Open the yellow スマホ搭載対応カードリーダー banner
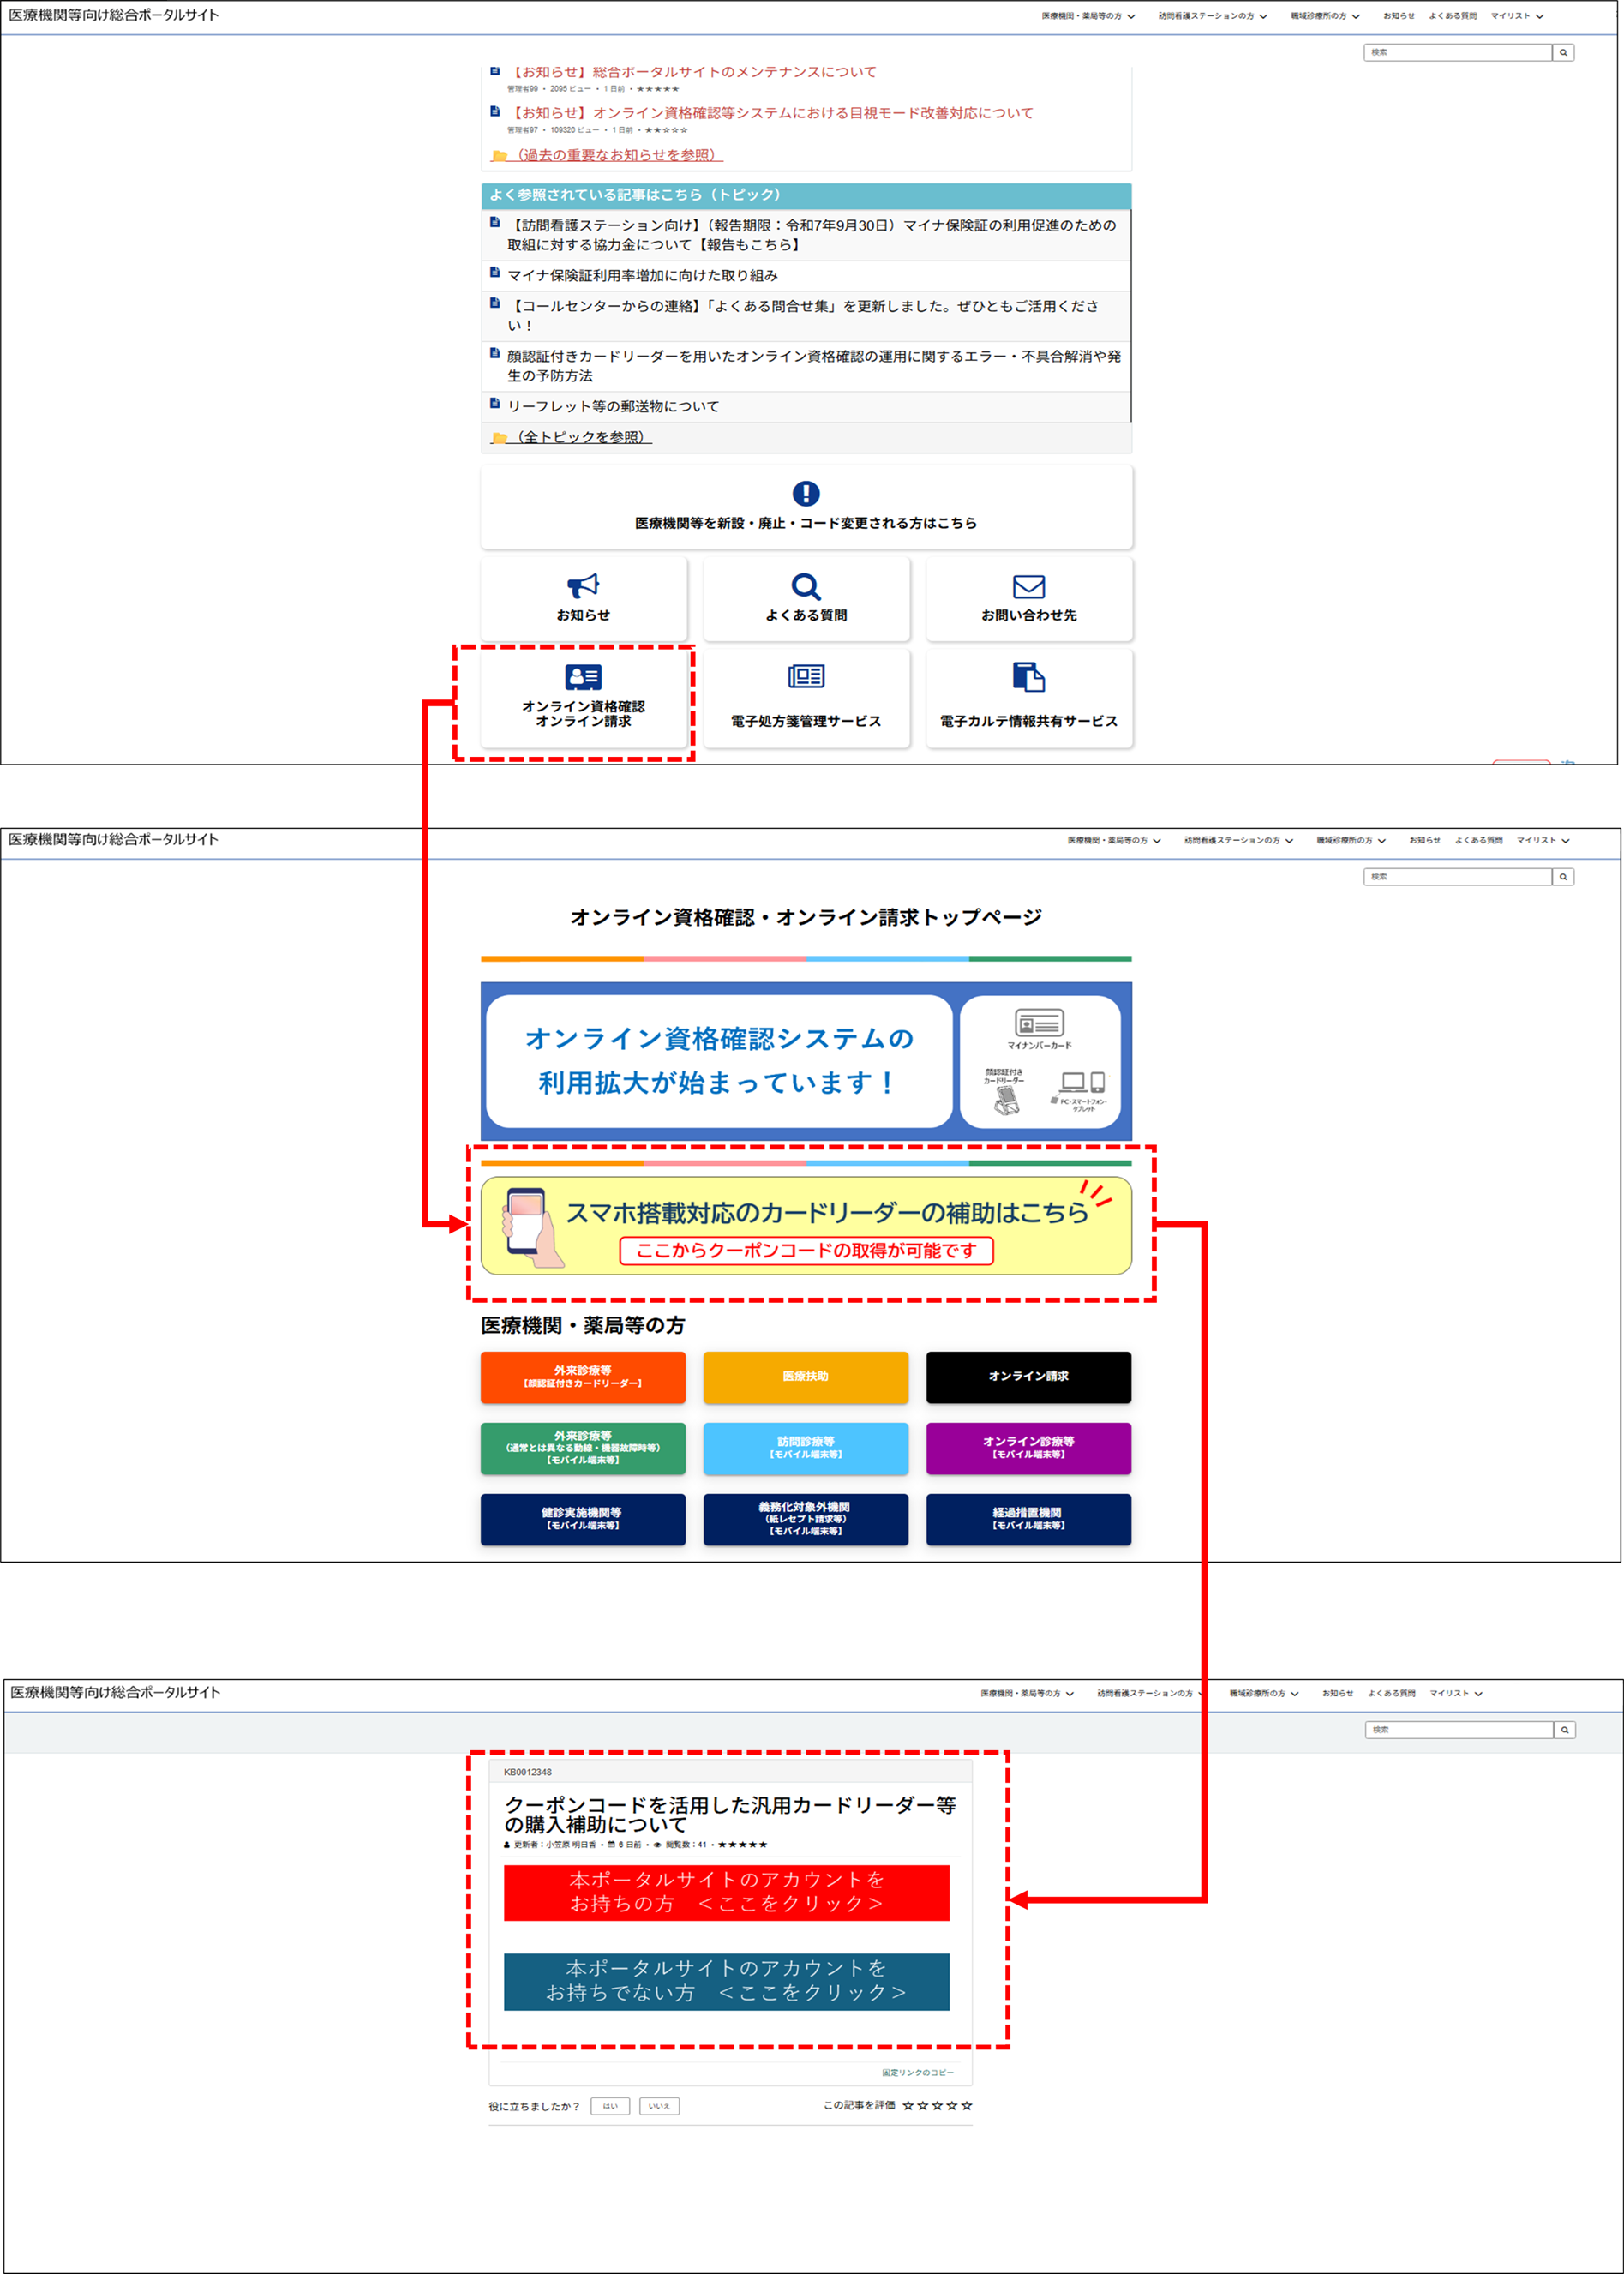The width and height of the screenshot is (1624, 2274). (805, 1225)
